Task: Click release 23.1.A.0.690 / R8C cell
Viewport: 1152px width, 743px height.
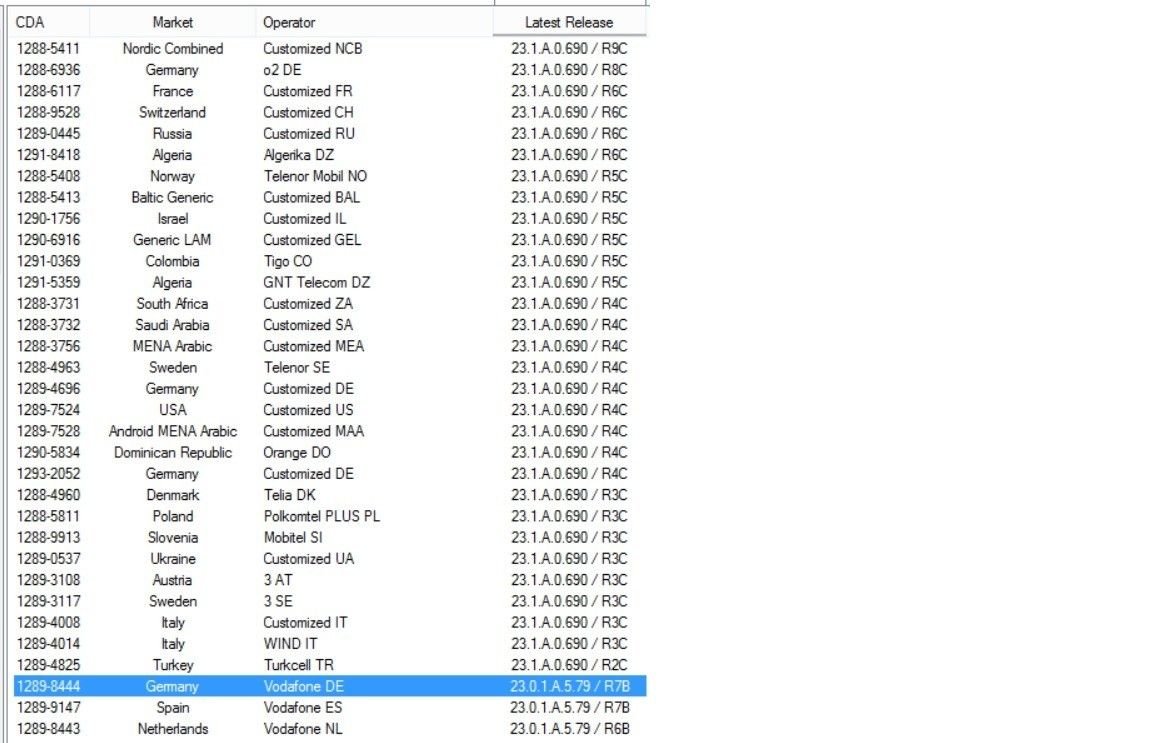Action: point(569,70)
